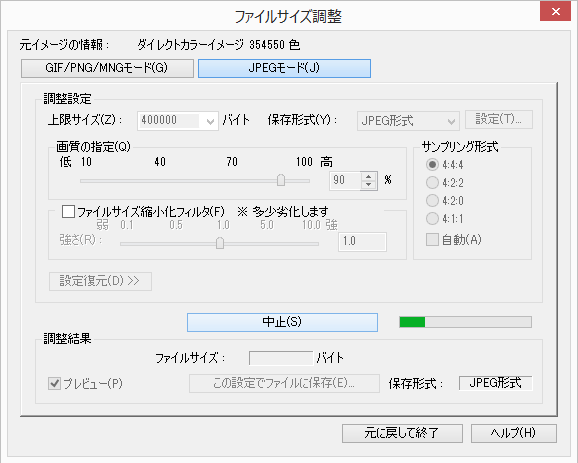Select the JPEGモード(J) tab
Viewport: 578px width, 463px height.
pos(284,68)
